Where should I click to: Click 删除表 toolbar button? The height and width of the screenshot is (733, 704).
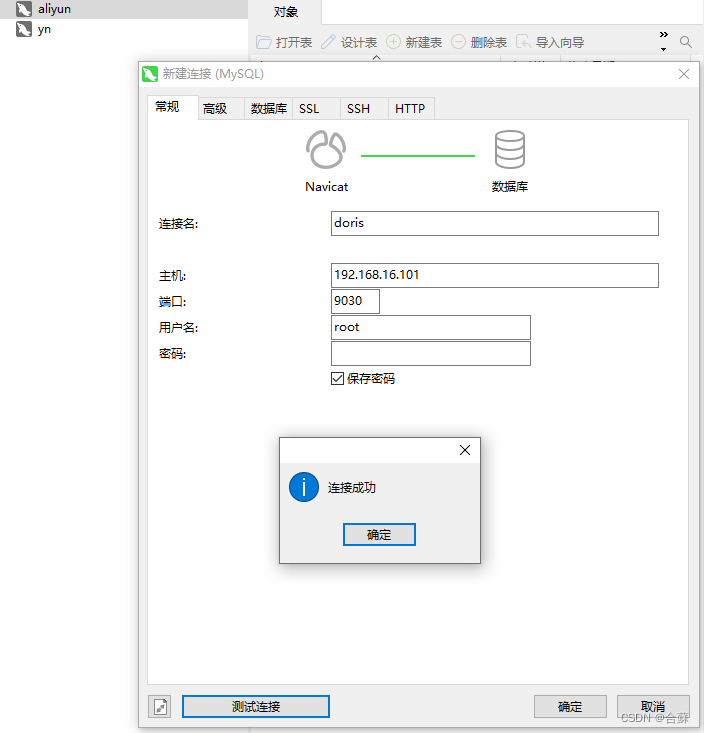(x=479, y=43)
